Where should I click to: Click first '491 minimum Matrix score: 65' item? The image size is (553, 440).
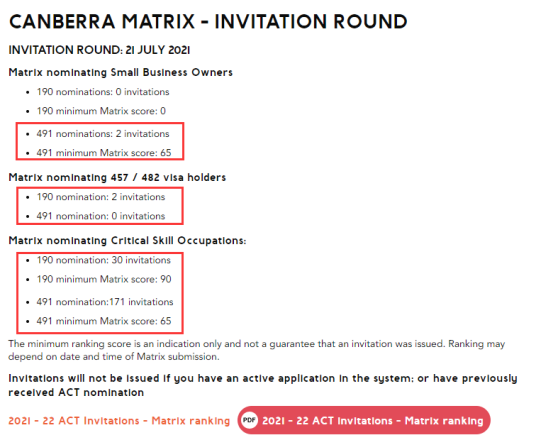pos(104,153)
